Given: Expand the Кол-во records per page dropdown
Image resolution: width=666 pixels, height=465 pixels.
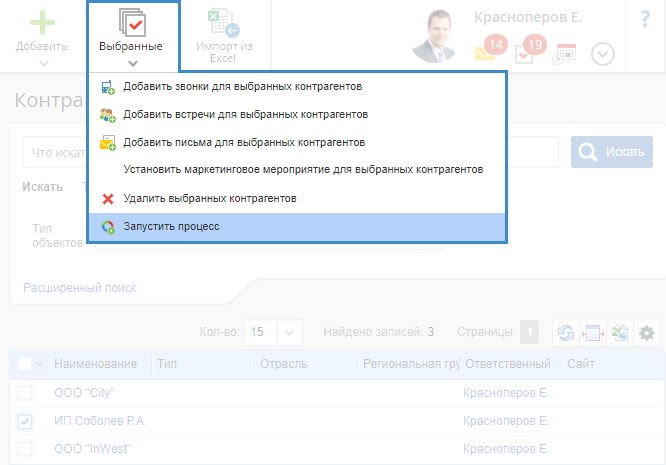Looking at the screenshot, I should 290,332.
